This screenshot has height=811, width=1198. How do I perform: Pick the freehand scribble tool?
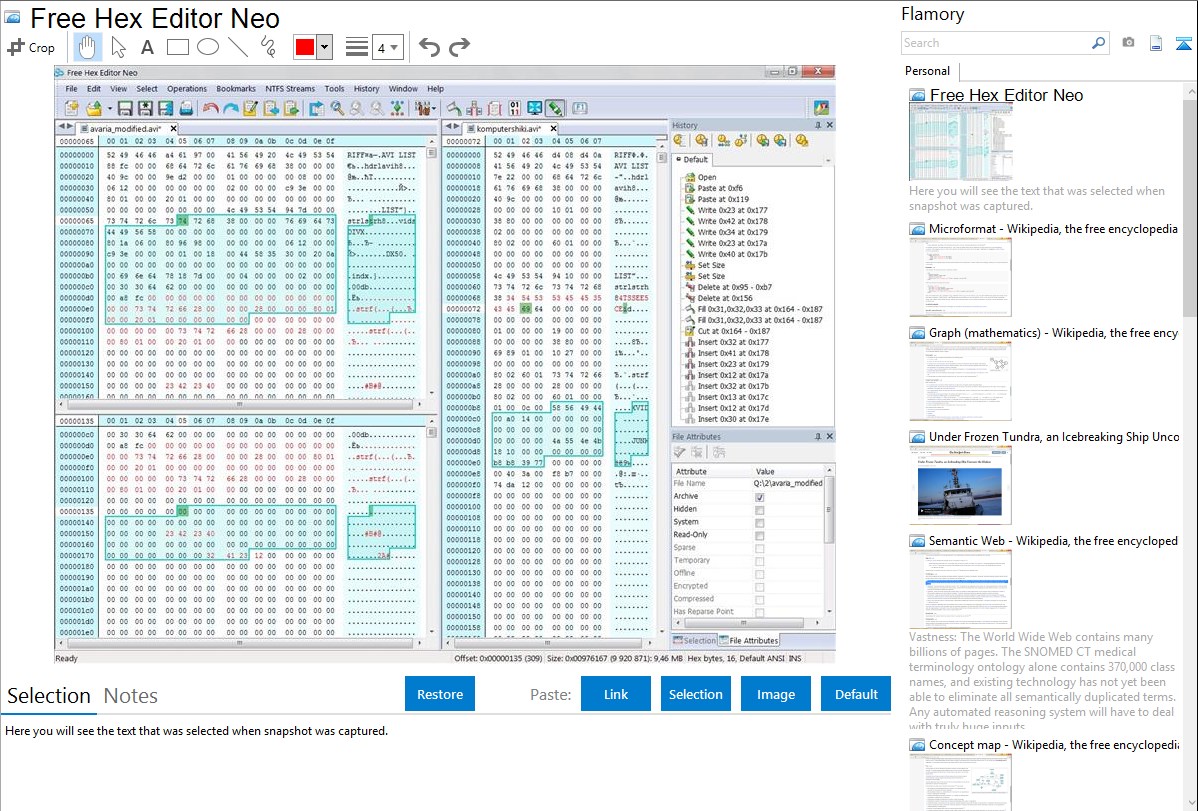268,47
